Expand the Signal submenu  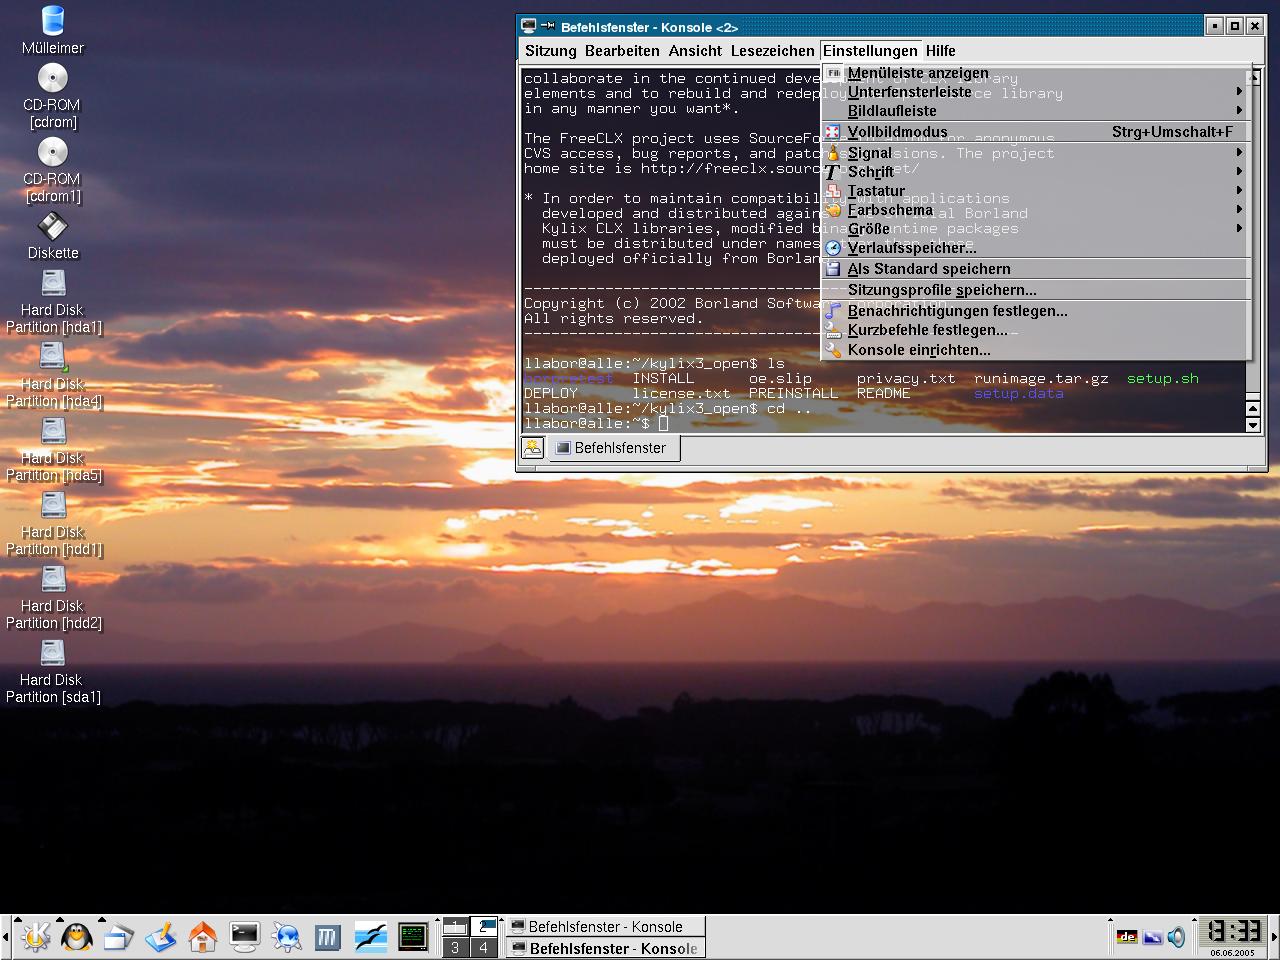point(1036,153)
